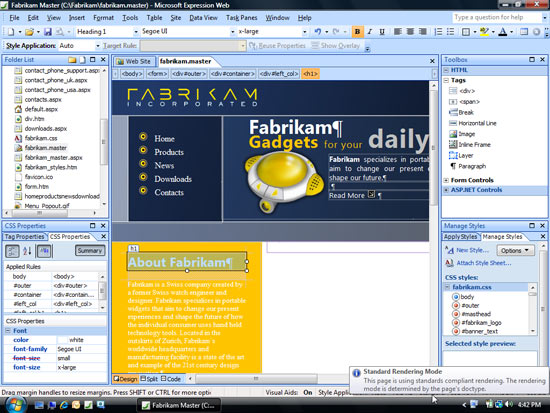Screen dimensions: 550x413
Task: Click the Fabrikam Master taskbar button
Action: pyautogui.click(x=179, y=405)
